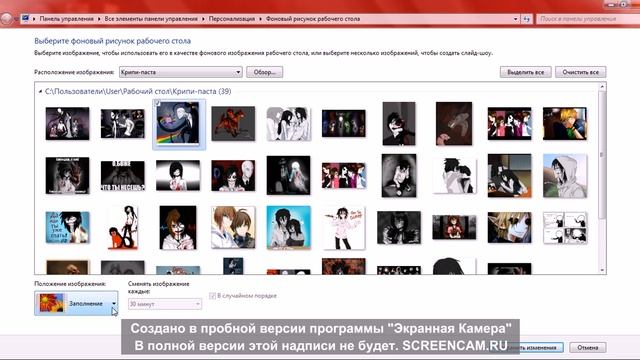The image size is (640, 360).
Task: Select the Jeff and Slenderman red-background thumbnail
Action: point(233,176)
